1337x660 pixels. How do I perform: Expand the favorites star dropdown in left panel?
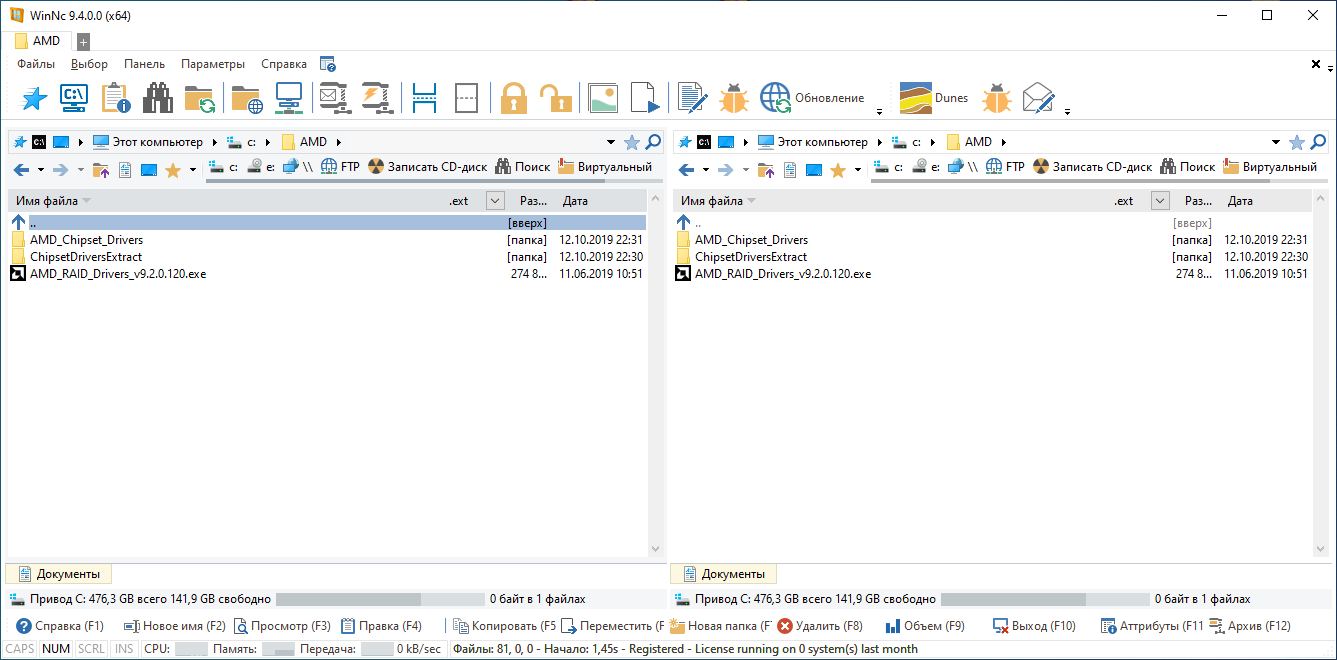pos(192,170)
